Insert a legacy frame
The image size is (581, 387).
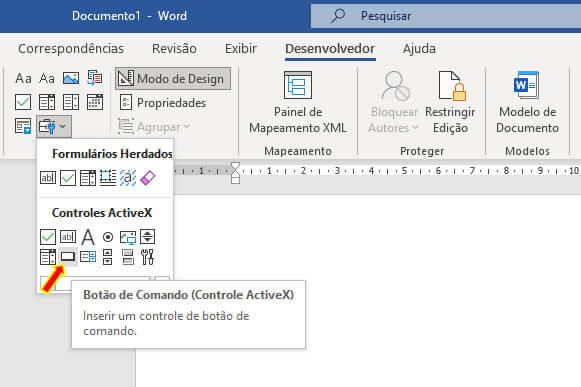coord(108,178)
